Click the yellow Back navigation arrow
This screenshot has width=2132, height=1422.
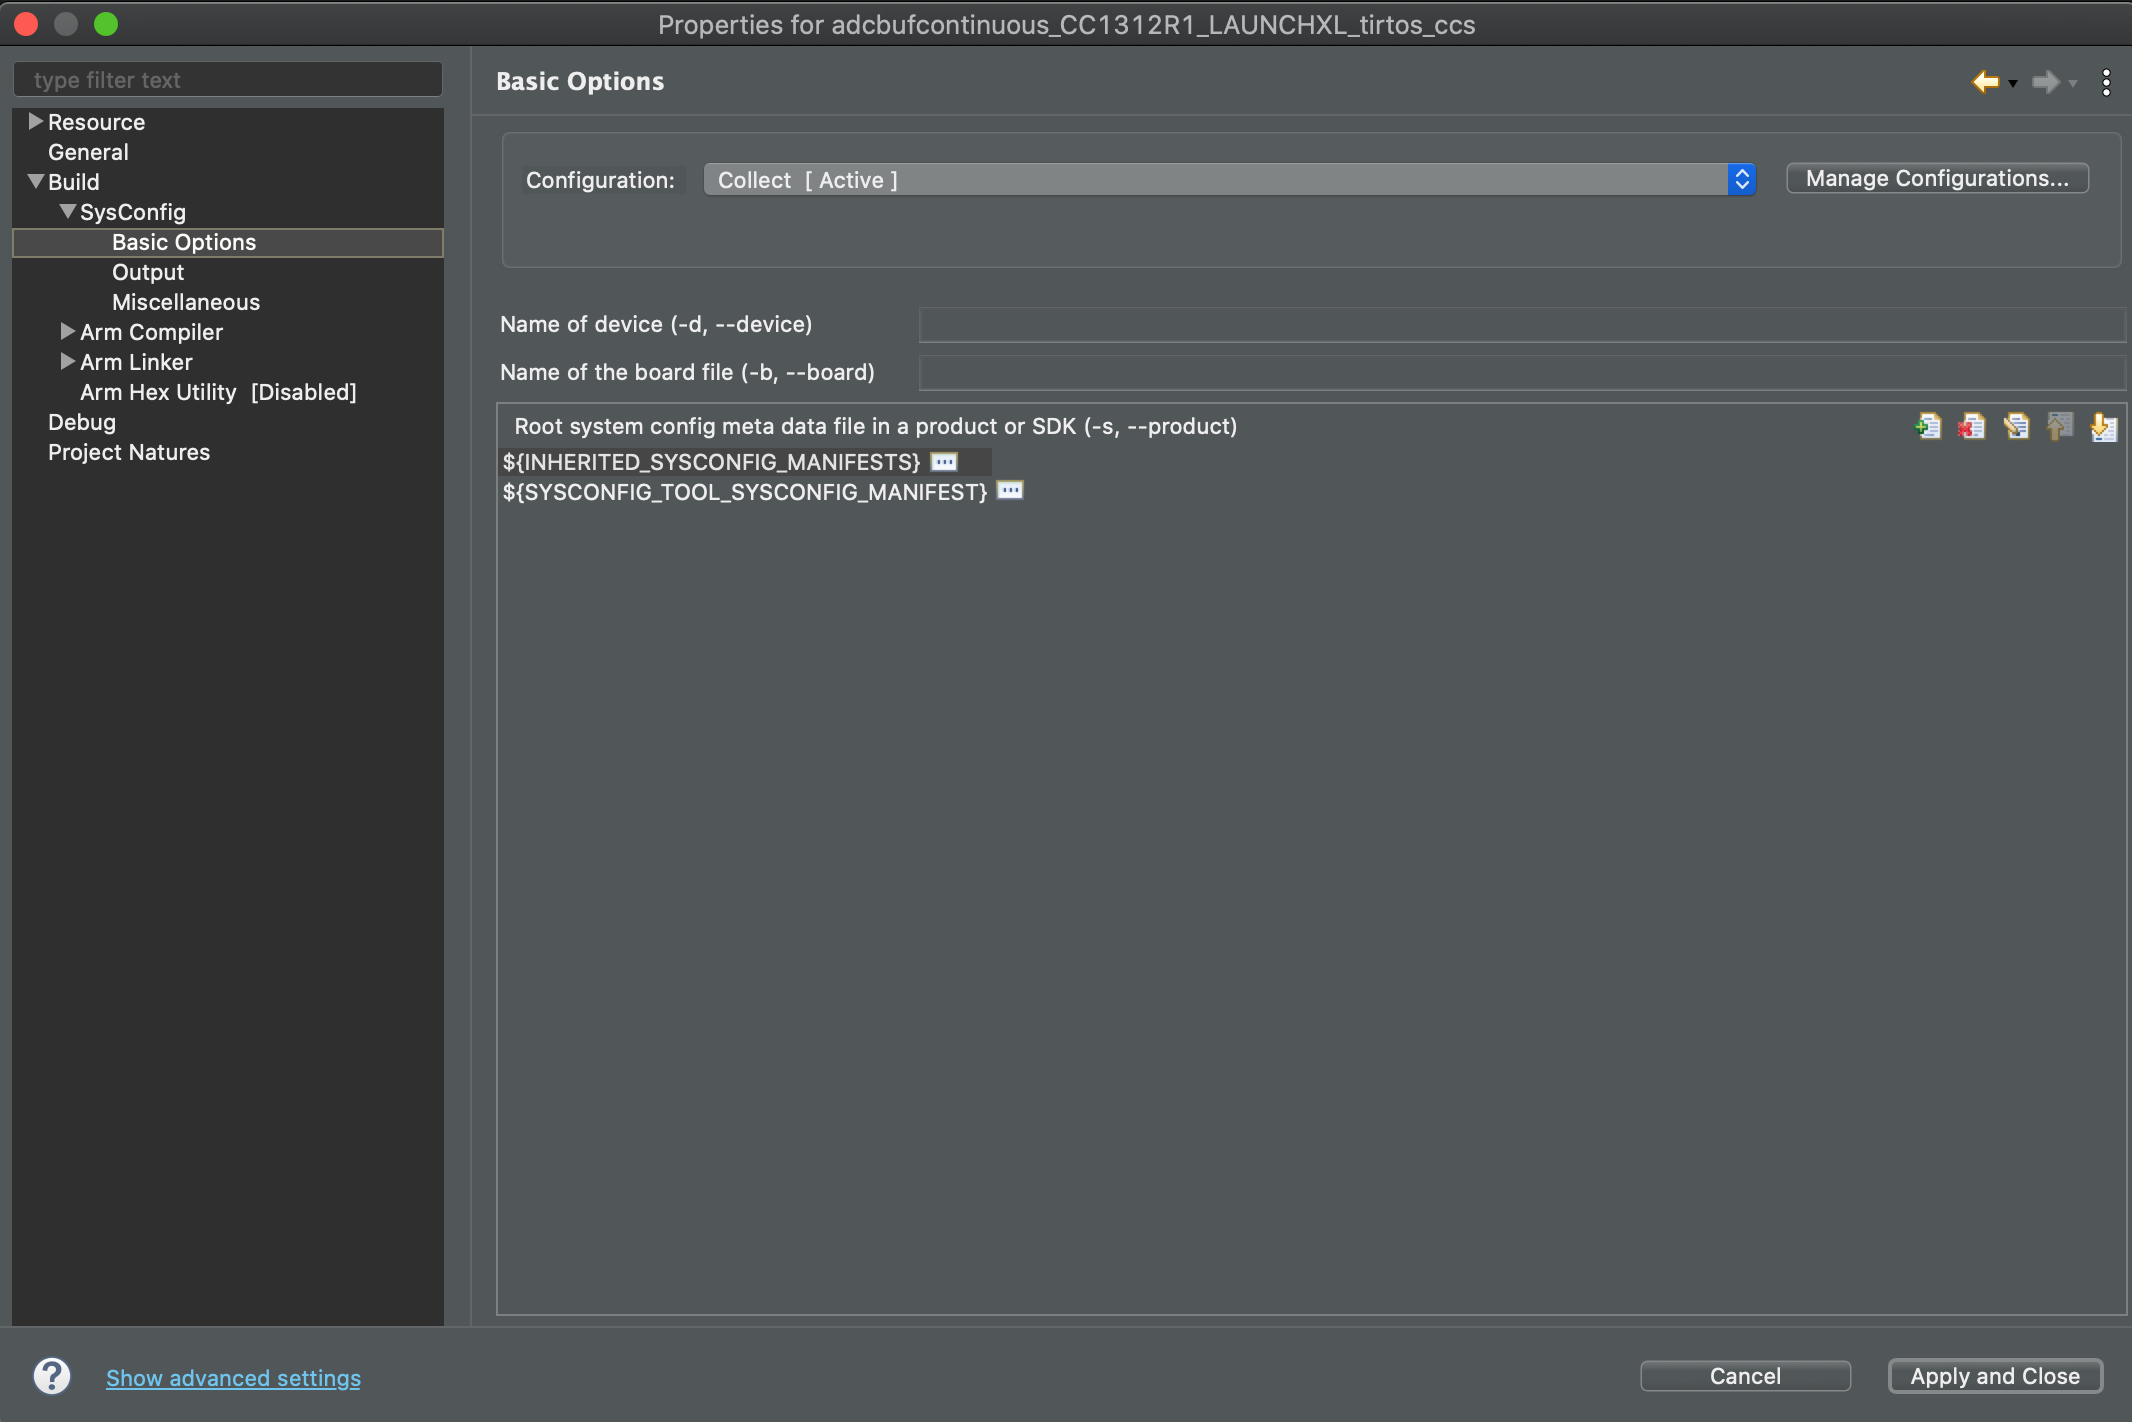(1985, 82)
